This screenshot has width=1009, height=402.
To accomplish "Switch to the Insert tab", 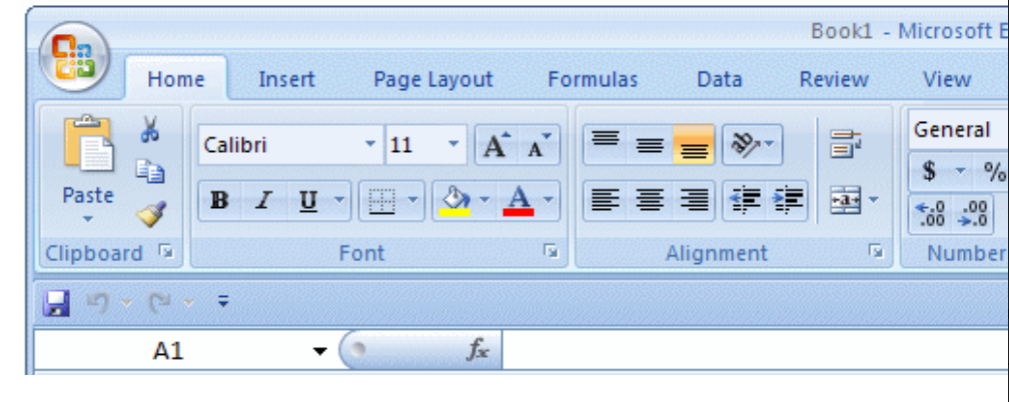I will [x=286, y=80].
